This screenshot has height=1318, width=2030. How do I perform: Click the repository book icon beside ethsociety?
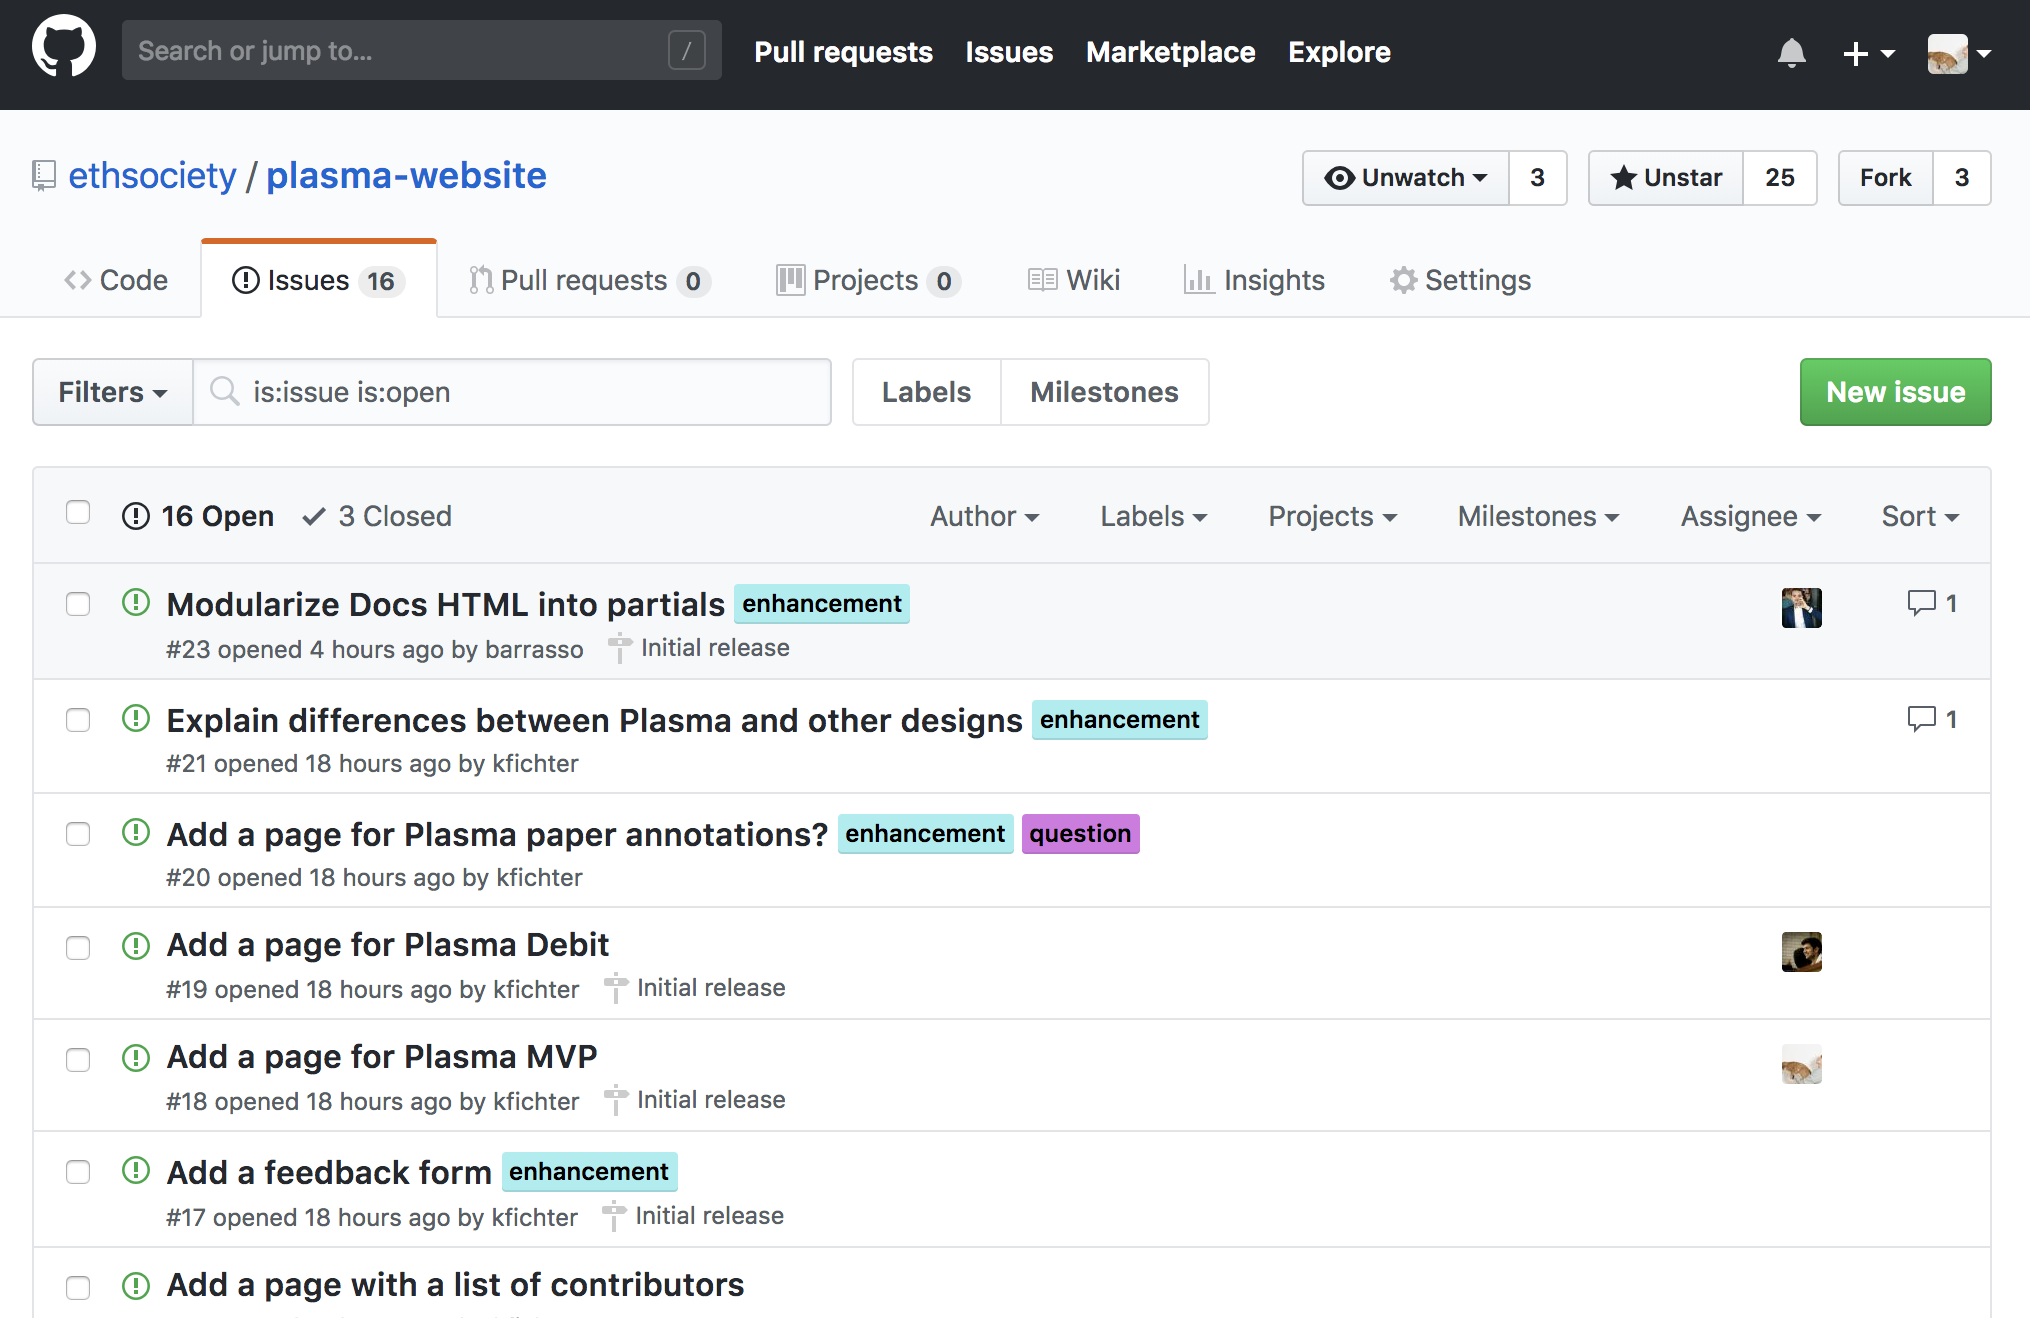coord(43,175)
